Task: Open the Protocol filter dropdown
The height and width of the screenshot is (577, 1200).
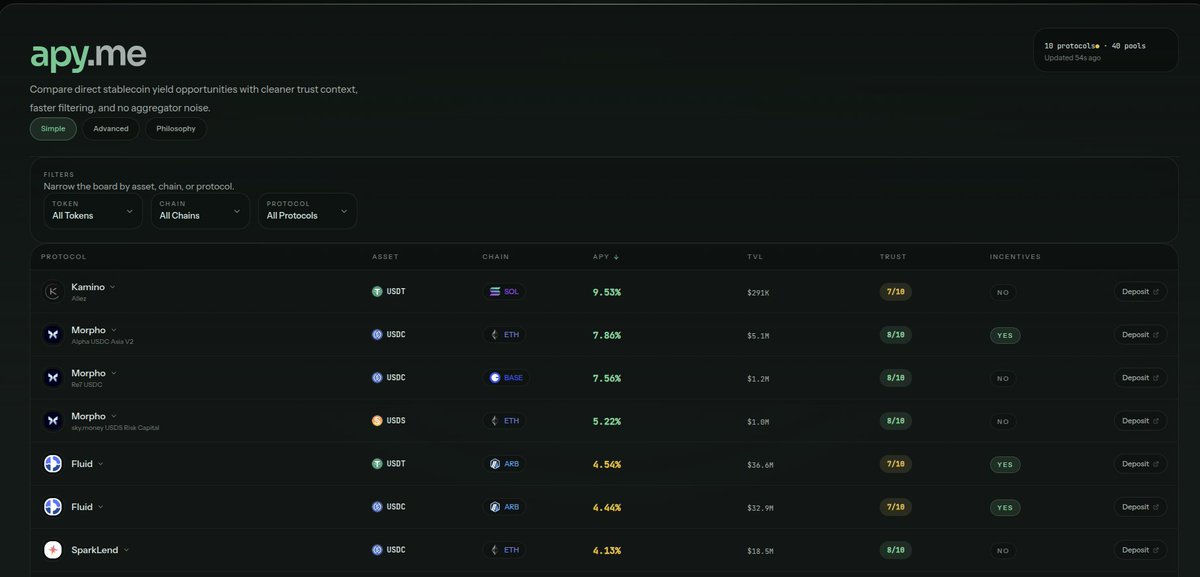Action: click(x=307, y=210)
